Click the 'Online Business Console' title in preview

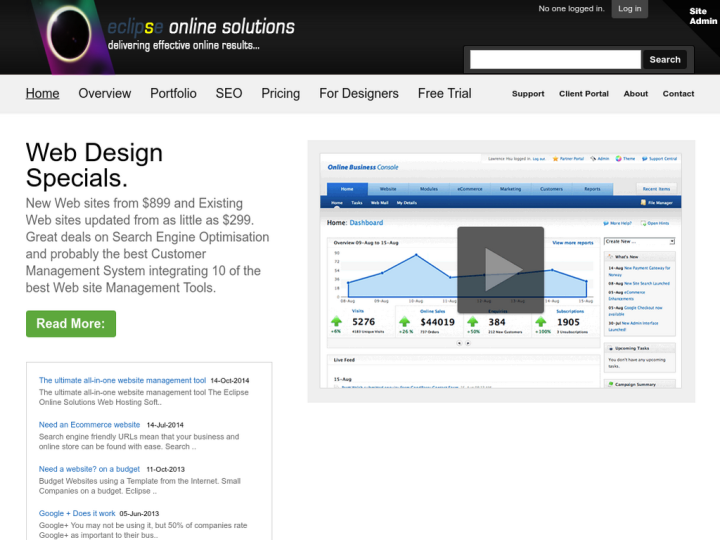click(363, 167)
